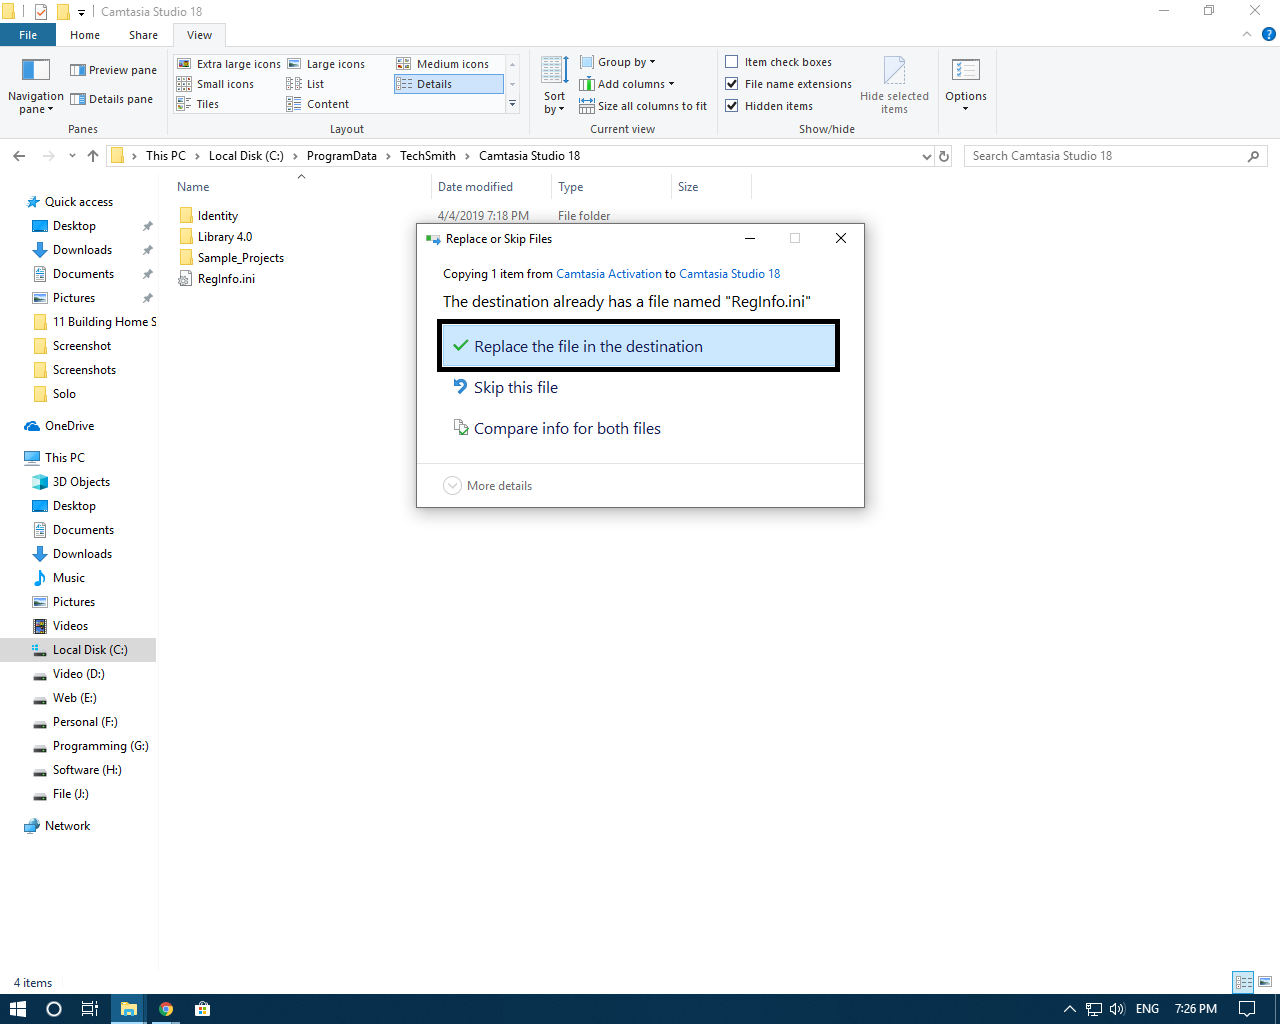The height and width of the screenshot is (1024, 1280).
Task: Toggle the Details pane
Action: pyautogui.click(x=111, y=99)
